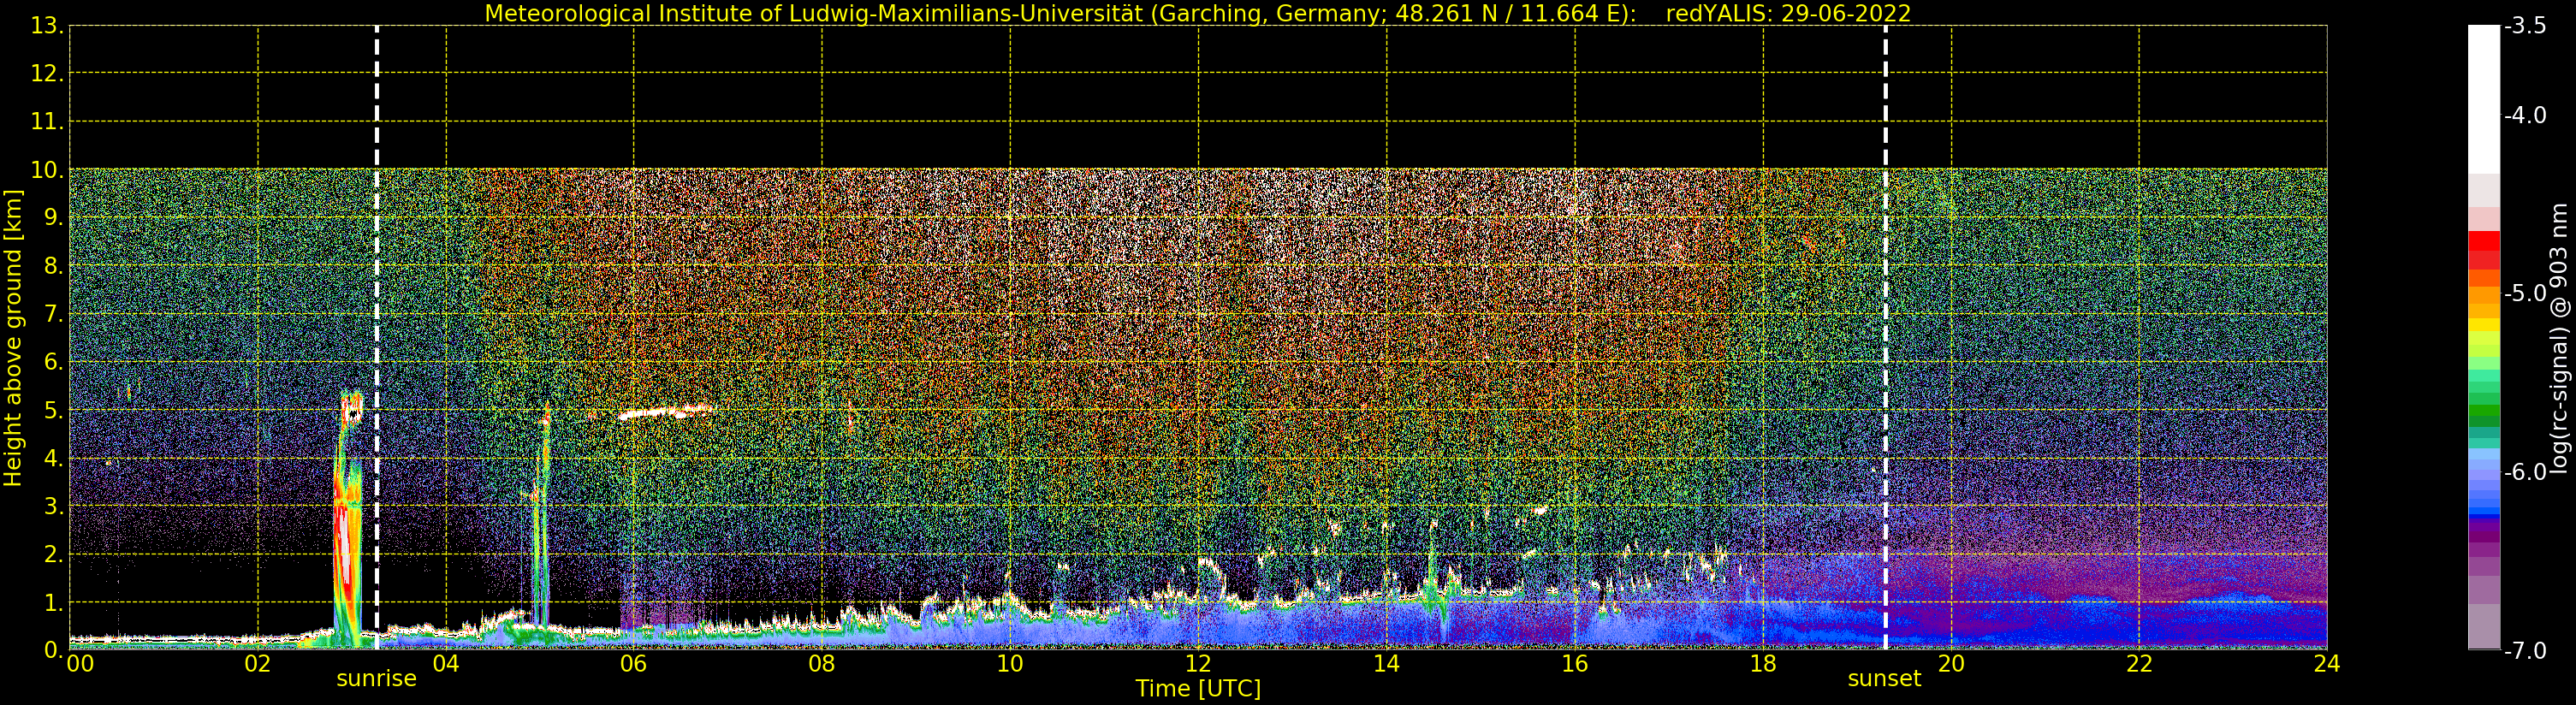Click the y-axis tick label '2.'
Image resolution: width=2576 pixels, height=705 pixels.
[53, 555]
